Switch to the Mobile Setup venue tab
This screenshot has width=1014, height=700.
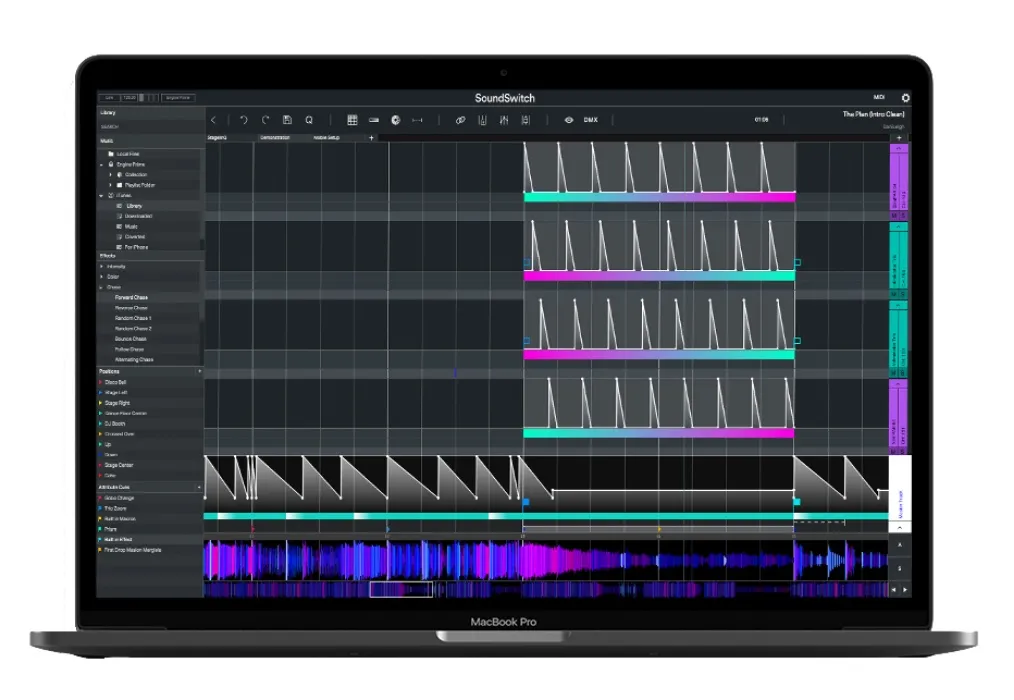point(327,138)
